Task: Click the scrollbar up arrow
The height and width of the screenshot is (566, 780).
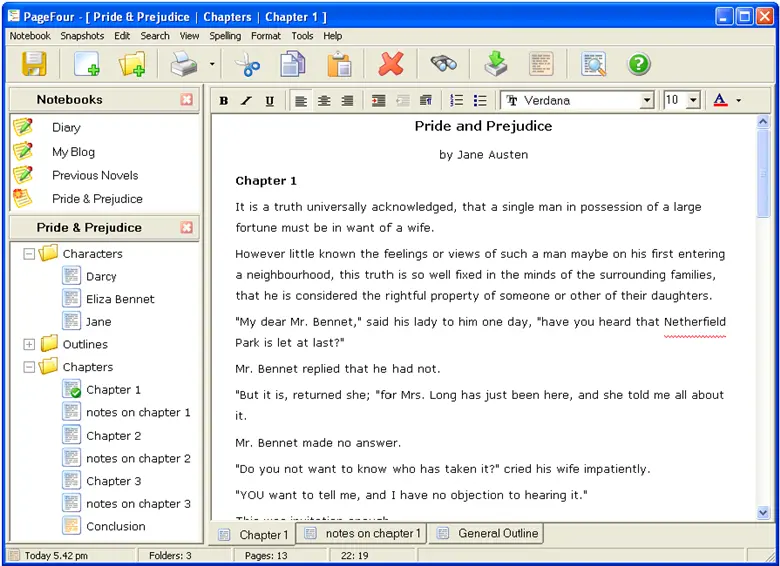Action: [x=763, y=122]
